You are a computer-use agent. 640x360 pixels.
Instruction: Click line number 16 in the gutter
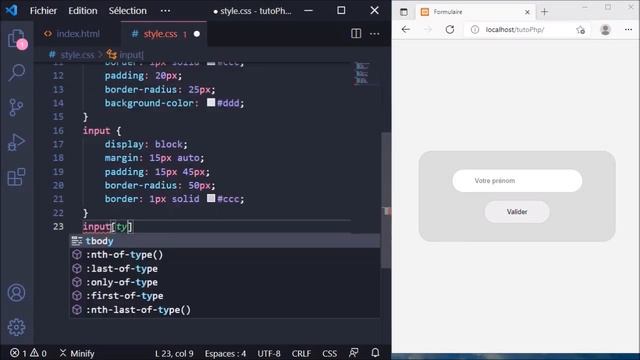point(58,131)
